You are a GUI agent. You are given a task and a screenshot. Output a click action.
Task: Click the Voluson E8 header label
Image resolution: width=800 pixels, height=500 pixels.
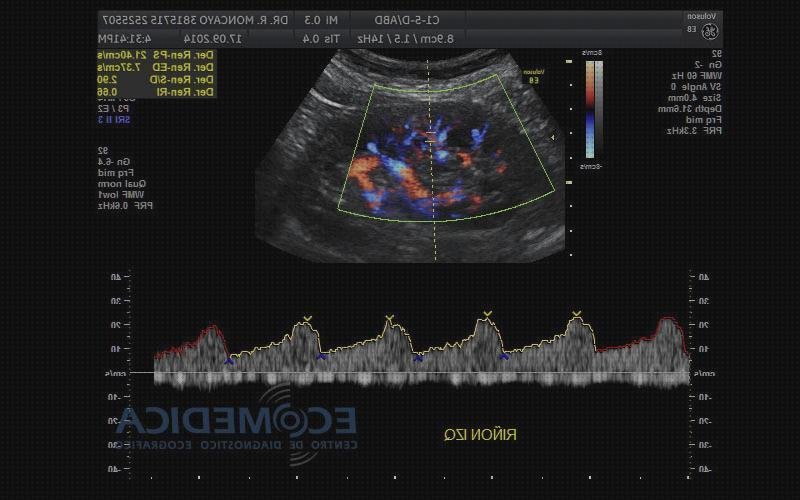[x=702, y=22]
